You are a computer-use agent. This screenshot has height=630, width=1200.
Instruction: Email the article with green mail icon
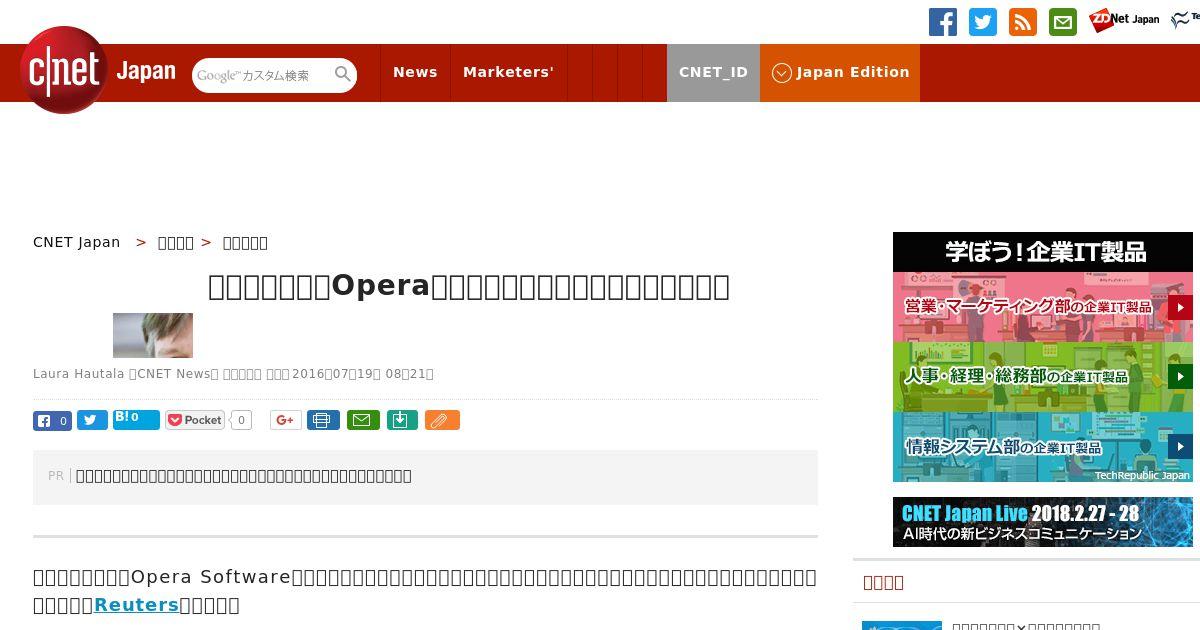(363, 420)
